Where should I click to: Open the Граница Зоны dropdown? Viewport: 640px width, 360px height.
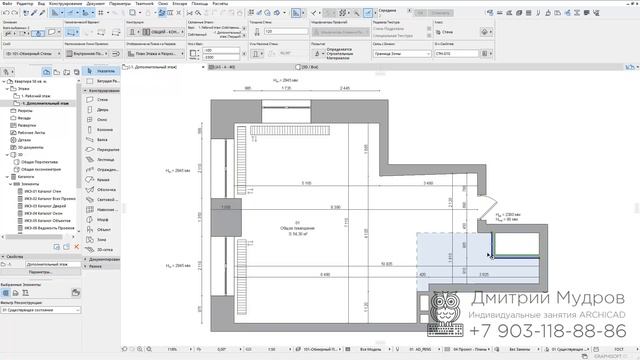(402, 53)
